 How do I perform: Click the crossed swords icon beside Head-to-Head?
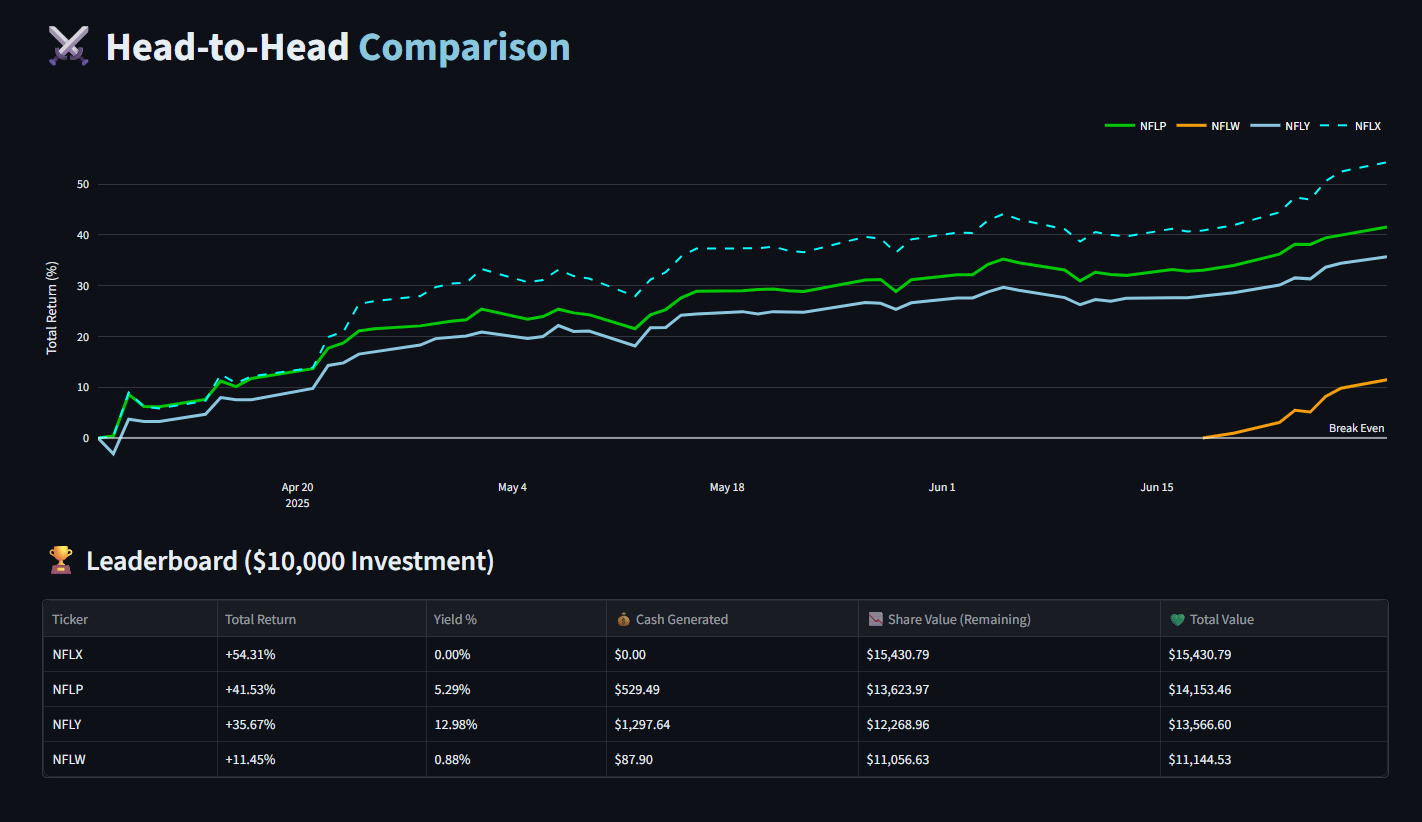pyautogui.click(x=68, y=47)
